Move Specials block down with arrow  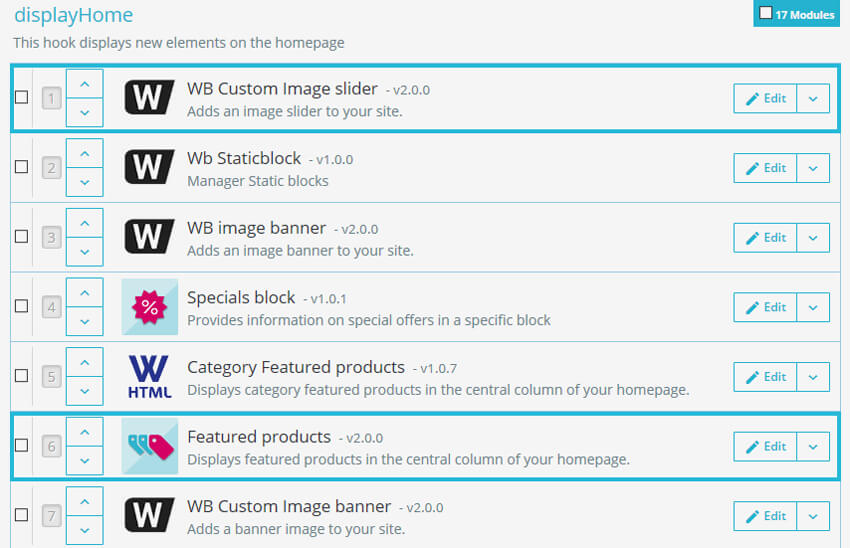84,321
